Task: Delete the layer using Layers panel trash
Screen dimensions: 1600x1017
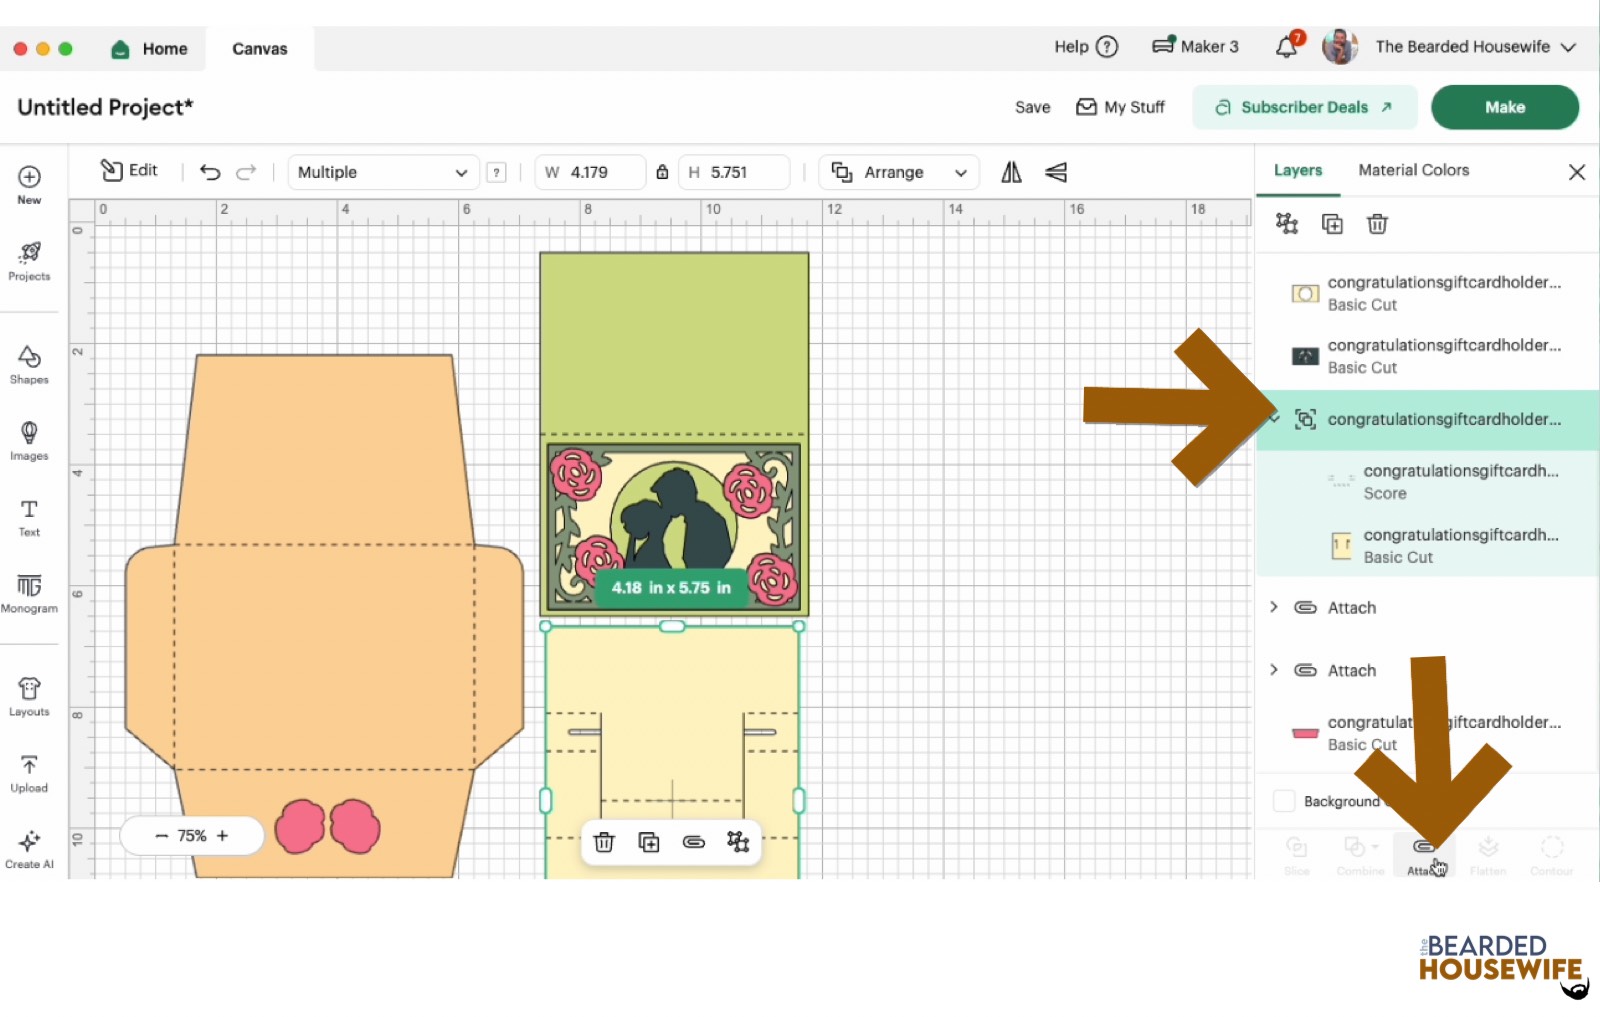Action: tap(1377, 224)
